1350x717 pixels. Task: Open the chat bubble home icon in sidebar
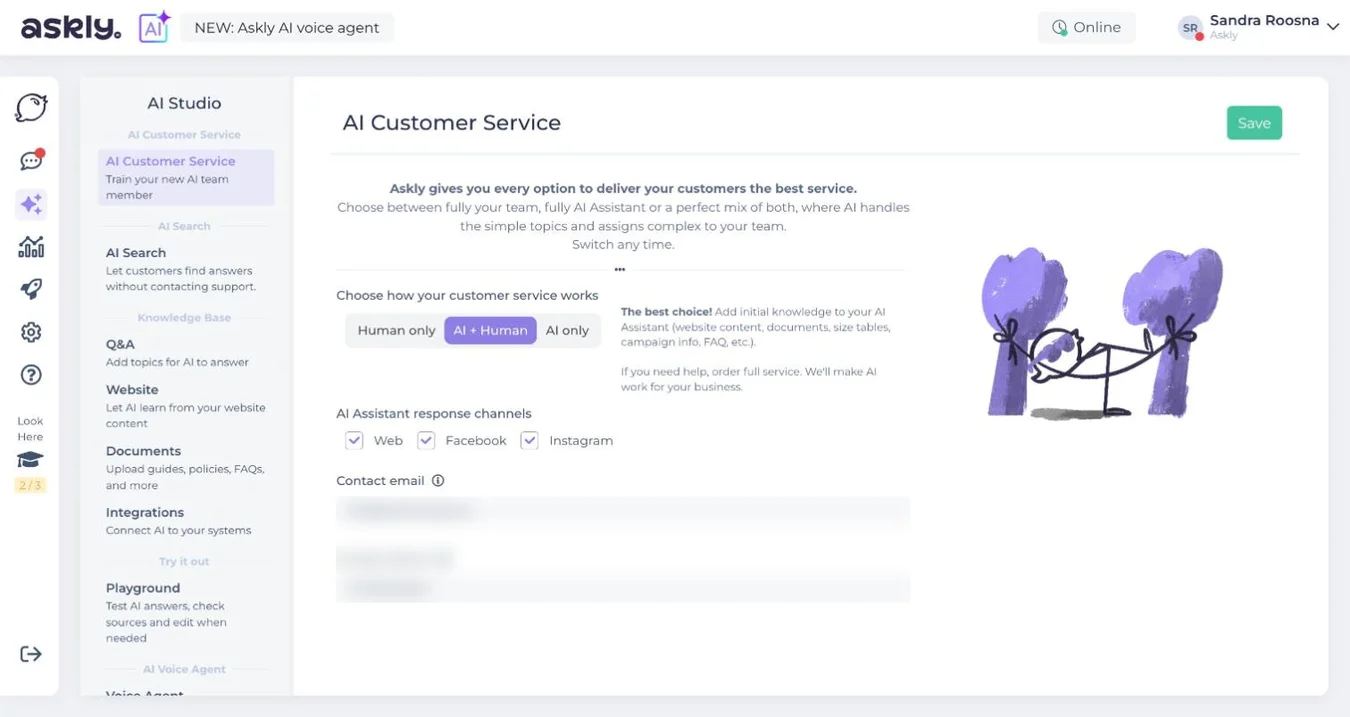pos(31,108)
